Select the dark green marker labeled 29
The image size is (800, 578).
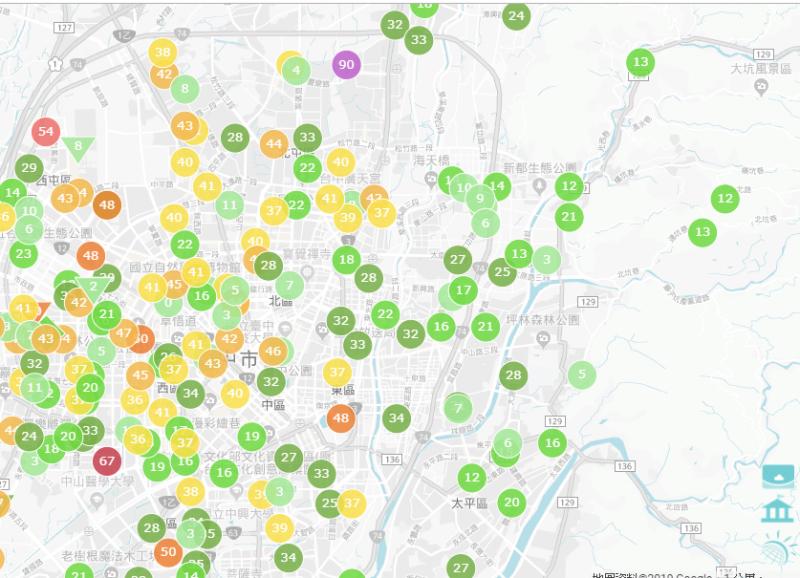point(29,169)
